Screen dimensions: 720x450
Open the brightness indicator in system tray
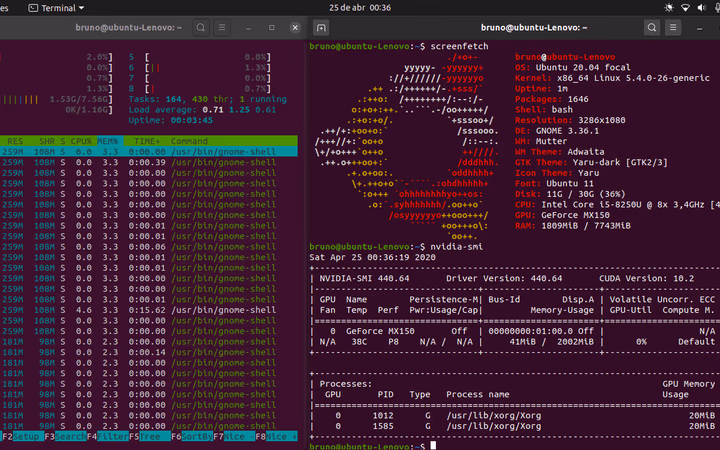pyautogui.click(x=669, y=8)
